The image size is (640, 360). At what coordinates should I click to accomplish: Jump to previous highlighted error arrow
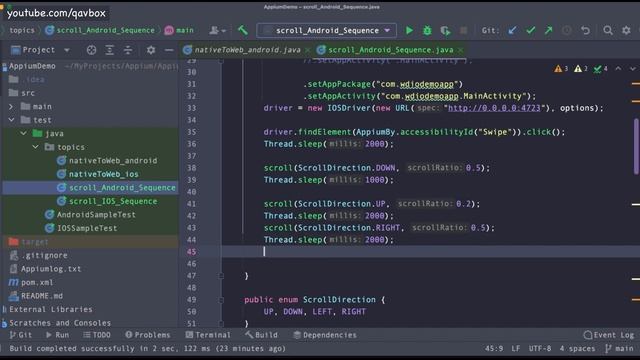pyautogui.click(x=618, y=69)
